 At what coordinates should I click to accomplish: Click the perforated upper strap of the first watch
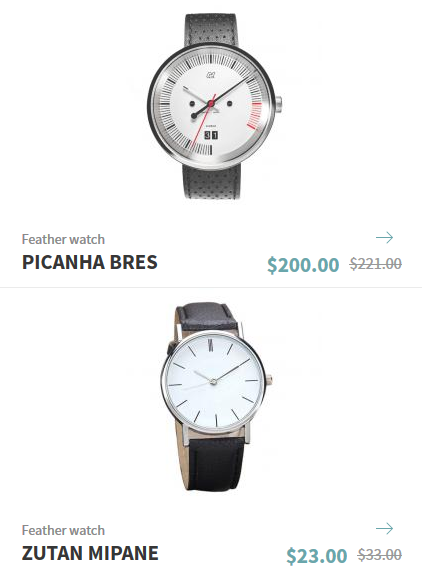coord(212,29)
